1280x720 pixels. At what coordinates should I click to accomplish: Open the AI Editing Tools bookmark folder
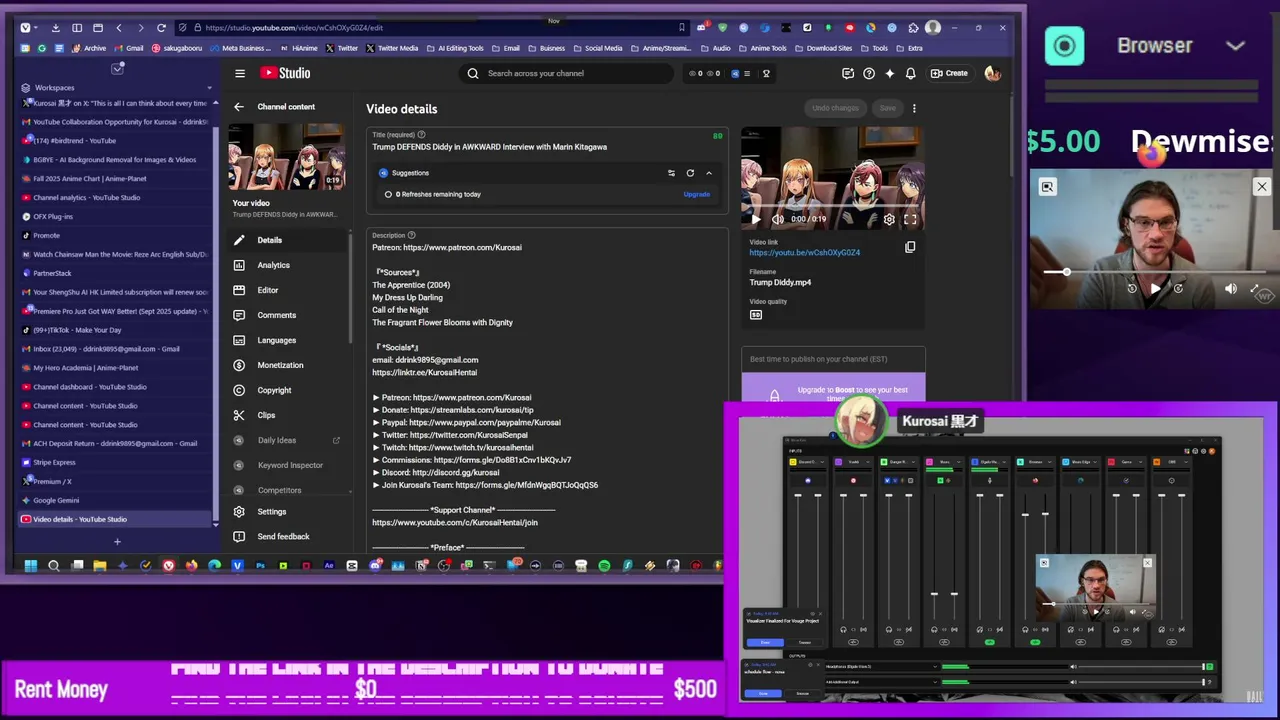click(x=454, y=48)
